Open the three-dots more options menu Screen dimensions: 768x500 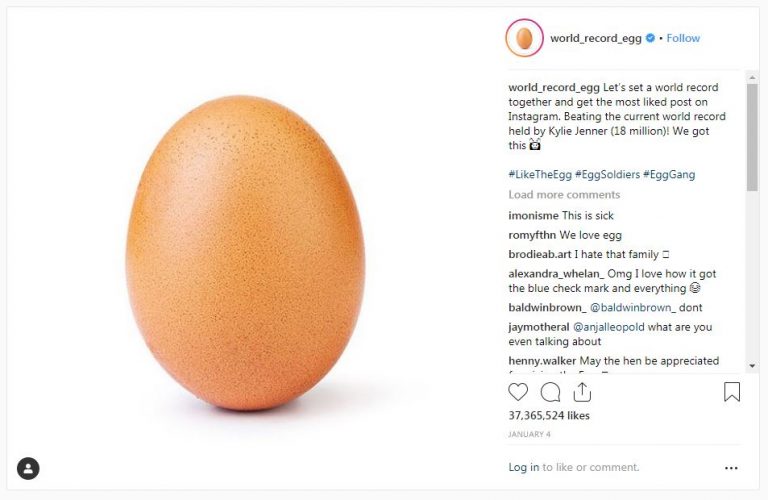731,467
